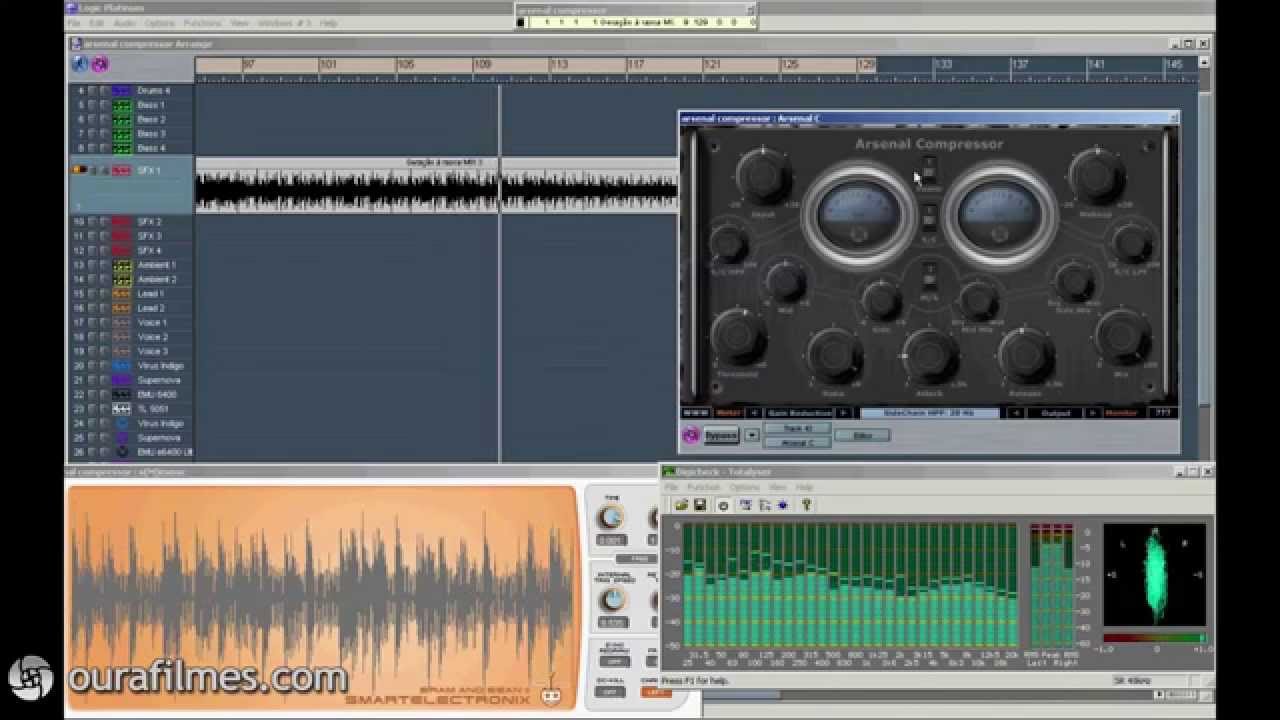The image size is (1280, 720).
Task: Open the Output selector in compressor bar
Action: [1055, 412]
